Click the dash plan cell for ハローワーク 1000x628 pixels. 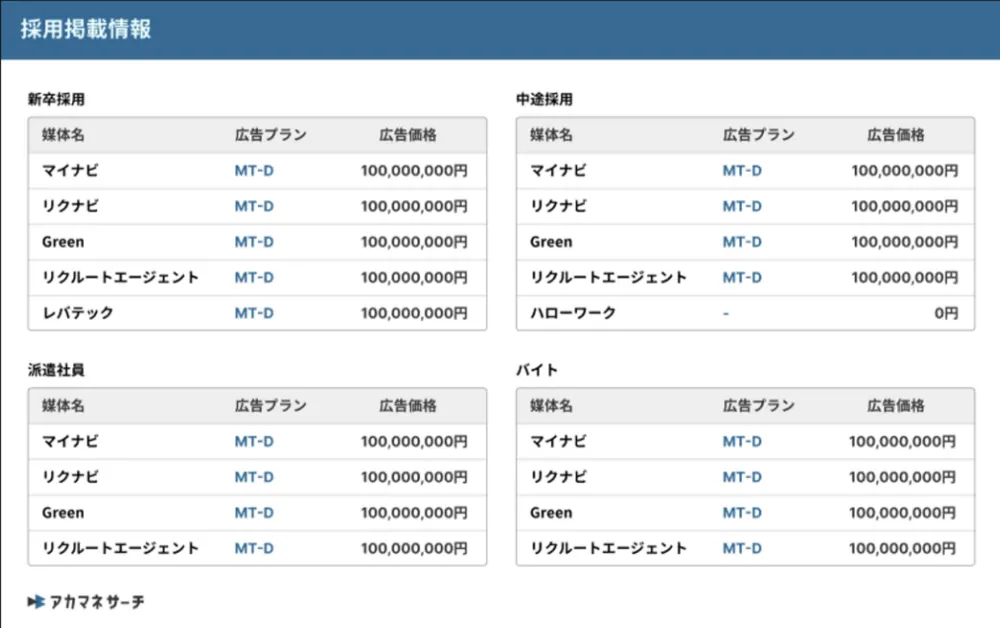pos(726,313)
